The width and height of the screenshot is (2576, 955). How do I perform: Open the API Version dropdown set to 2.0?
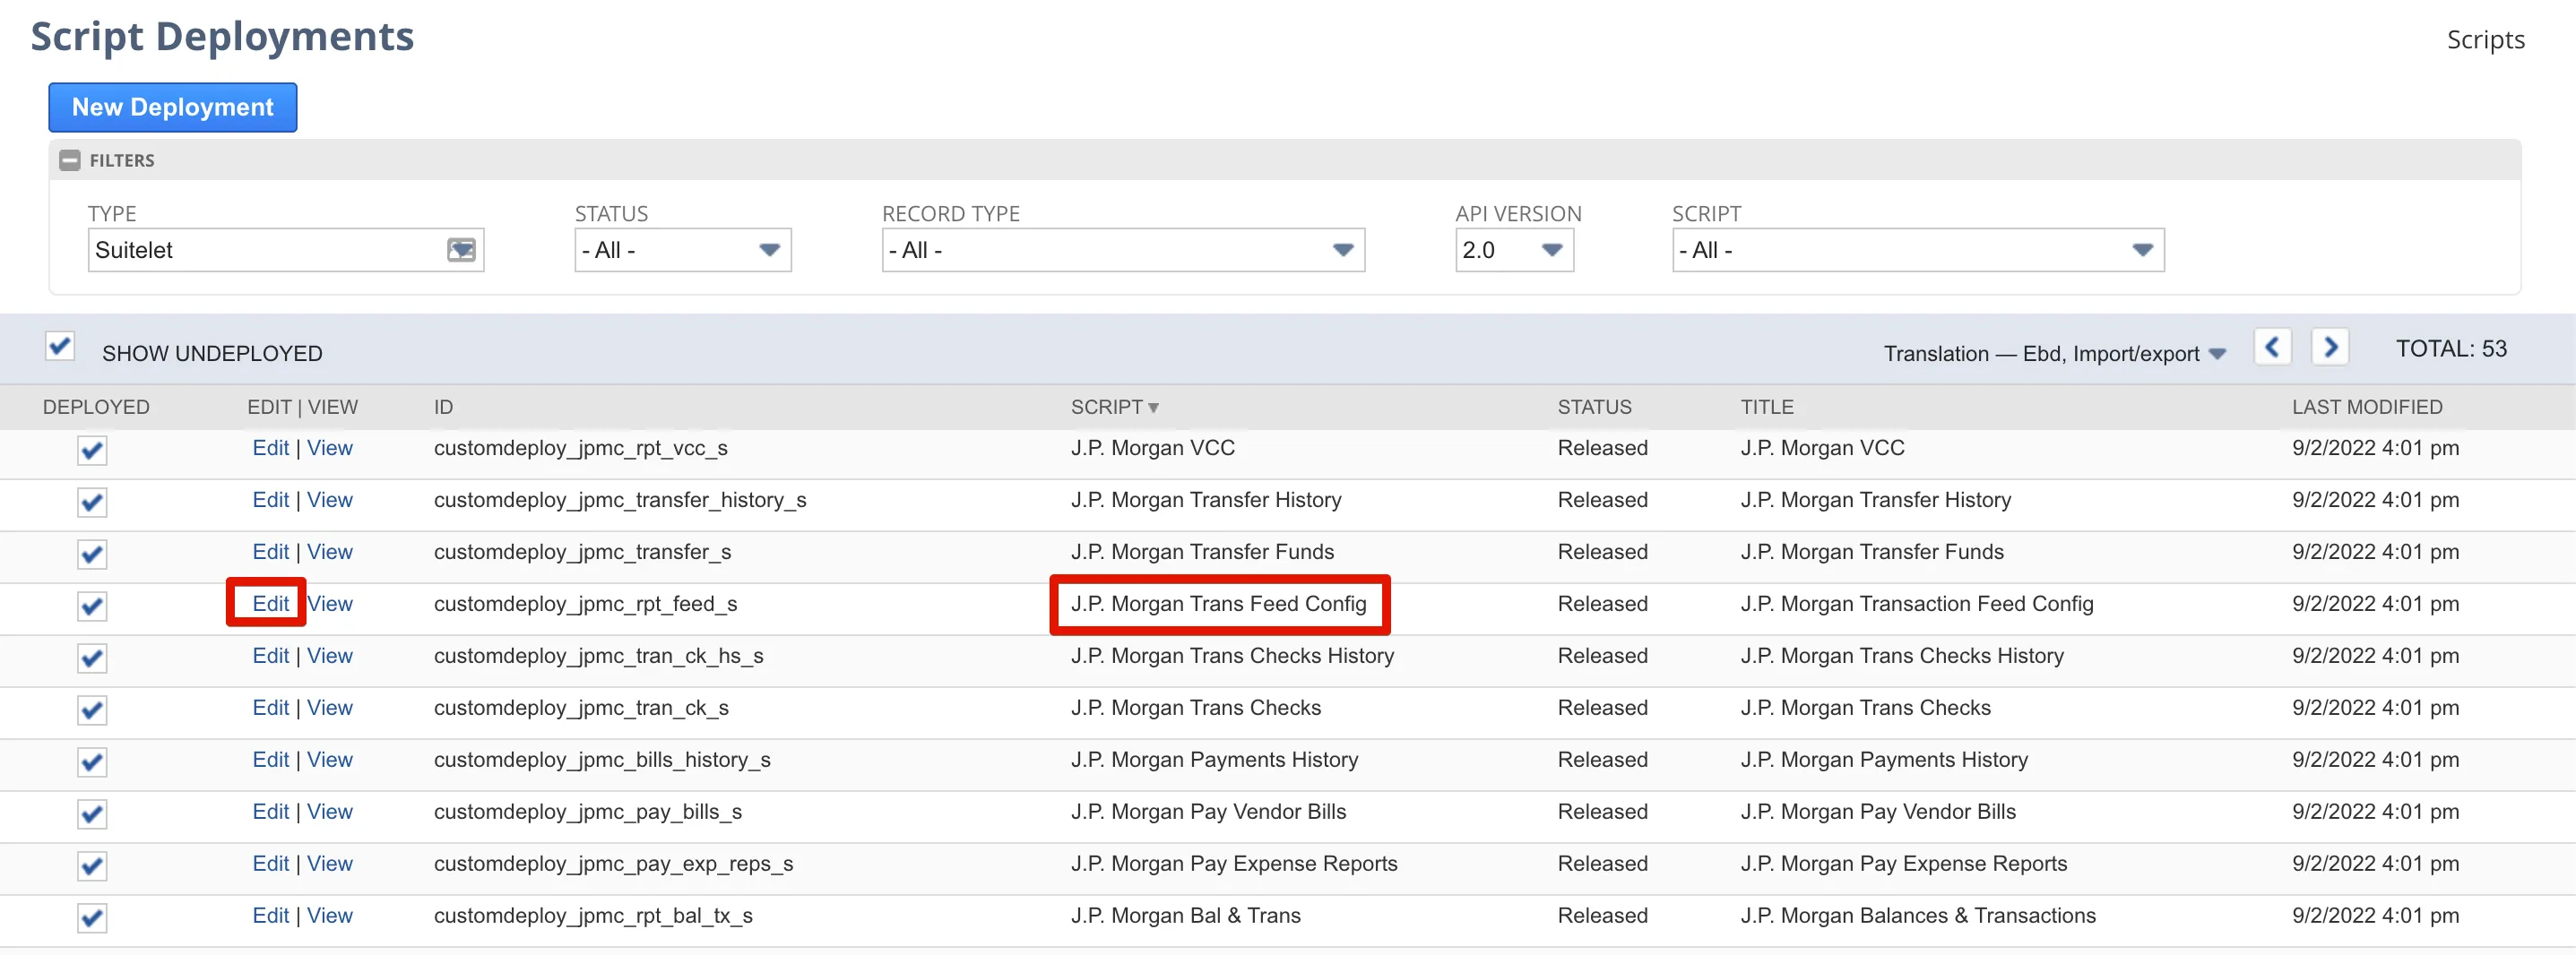(1514, 250)
